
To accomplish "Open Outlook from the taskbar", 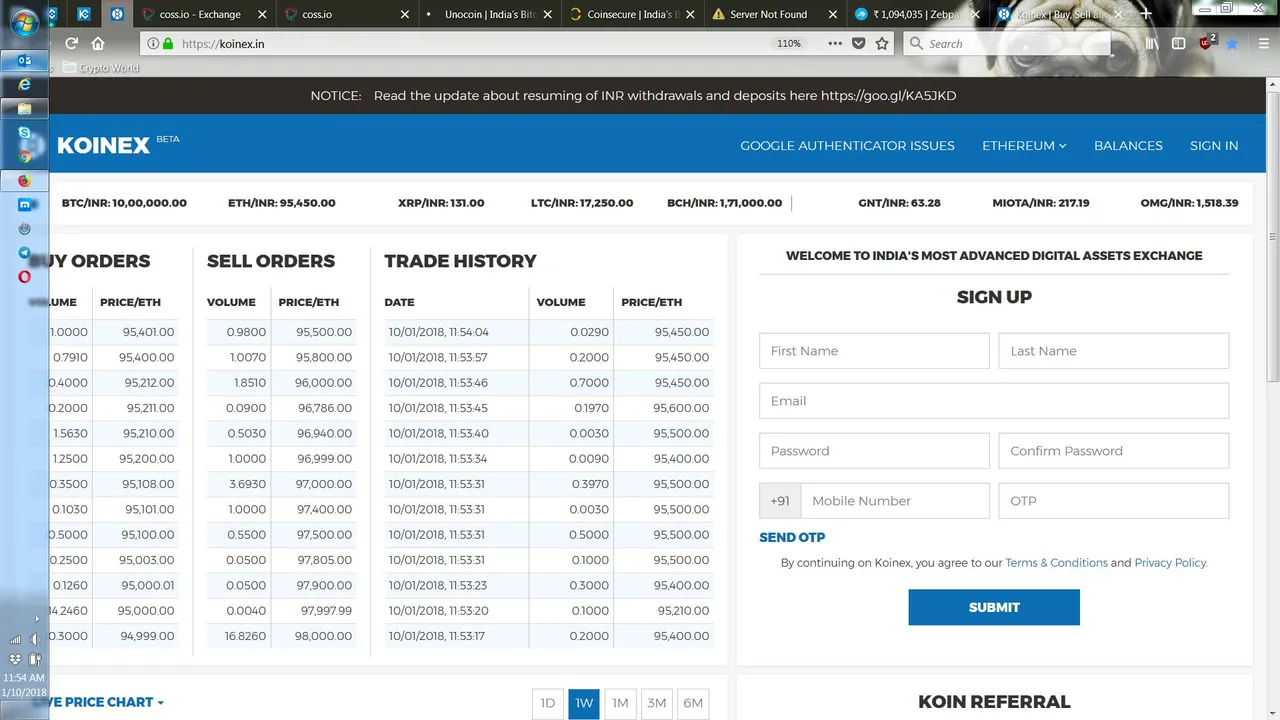I will [24, 61].
